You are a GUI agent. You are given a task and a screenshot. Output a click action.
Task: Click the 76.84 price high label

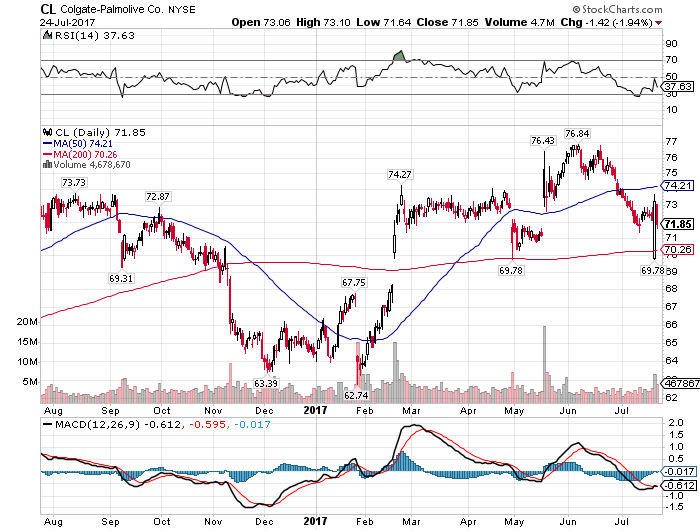pos(577,134)
